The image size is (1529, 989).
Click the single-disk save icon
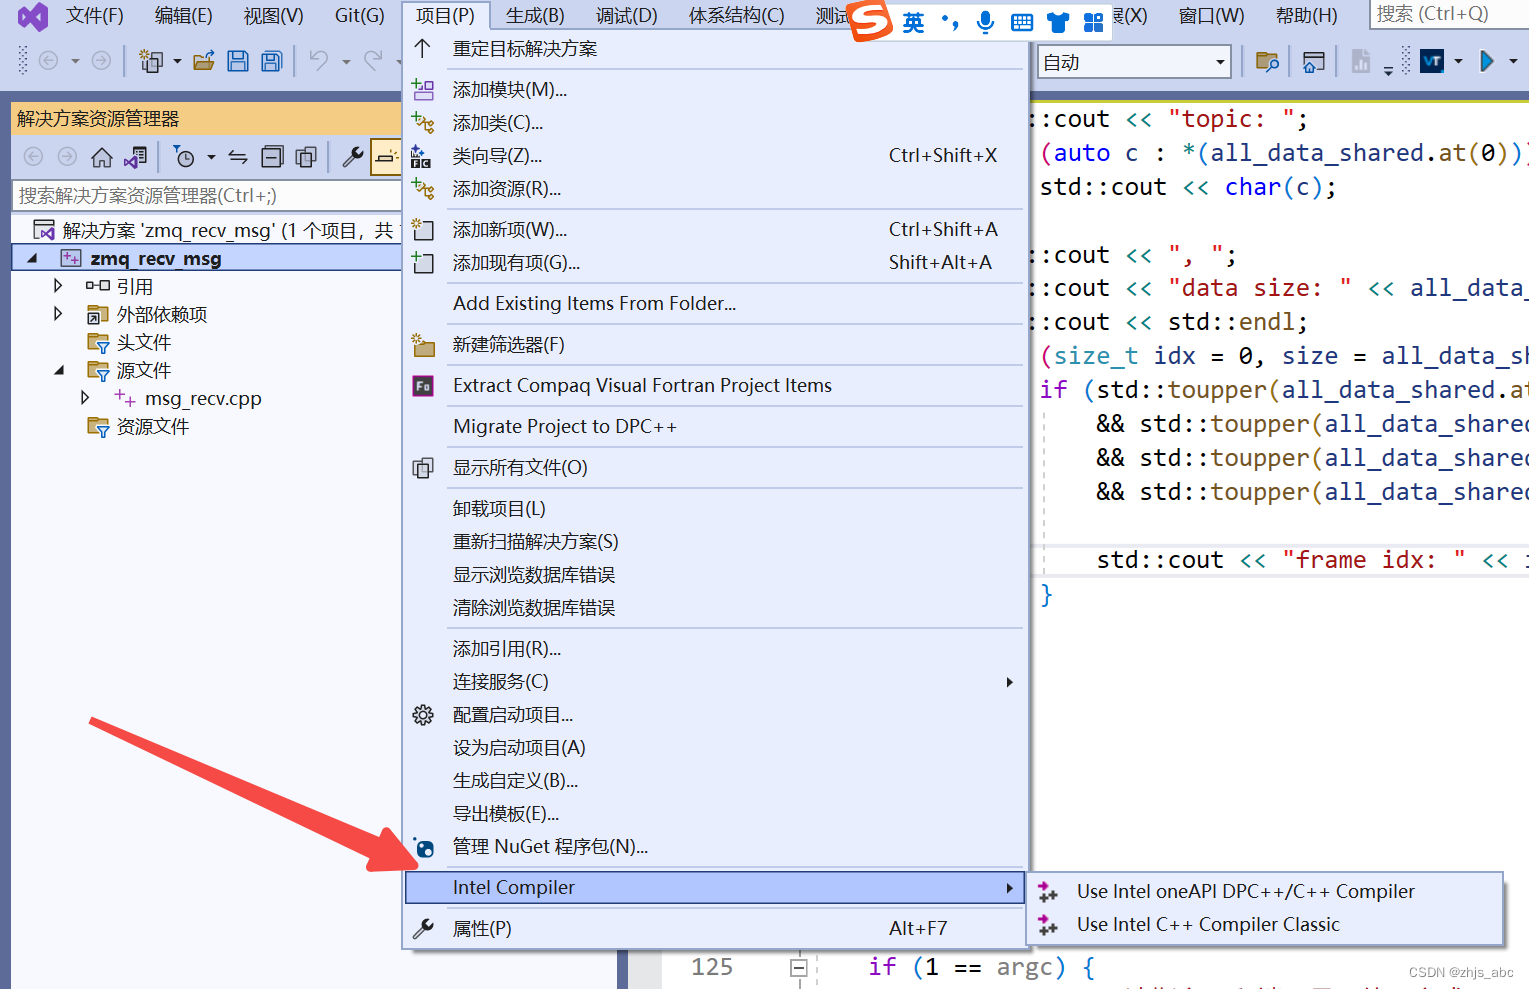238,62
